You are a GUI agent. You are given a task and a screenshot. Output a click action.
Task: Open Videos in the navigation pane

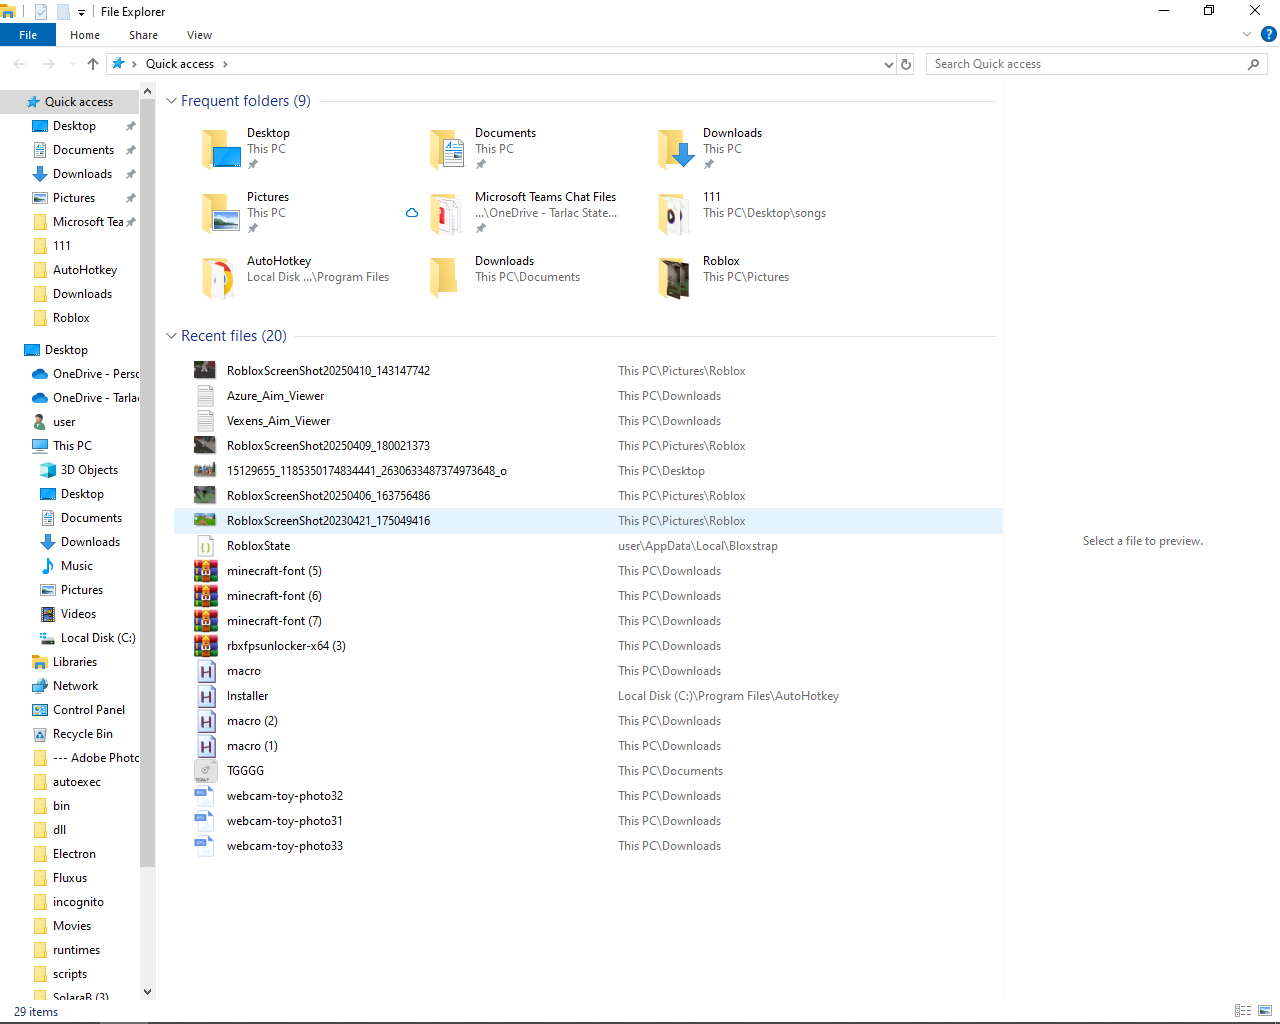pyautogui.click(x=70, y=614)
